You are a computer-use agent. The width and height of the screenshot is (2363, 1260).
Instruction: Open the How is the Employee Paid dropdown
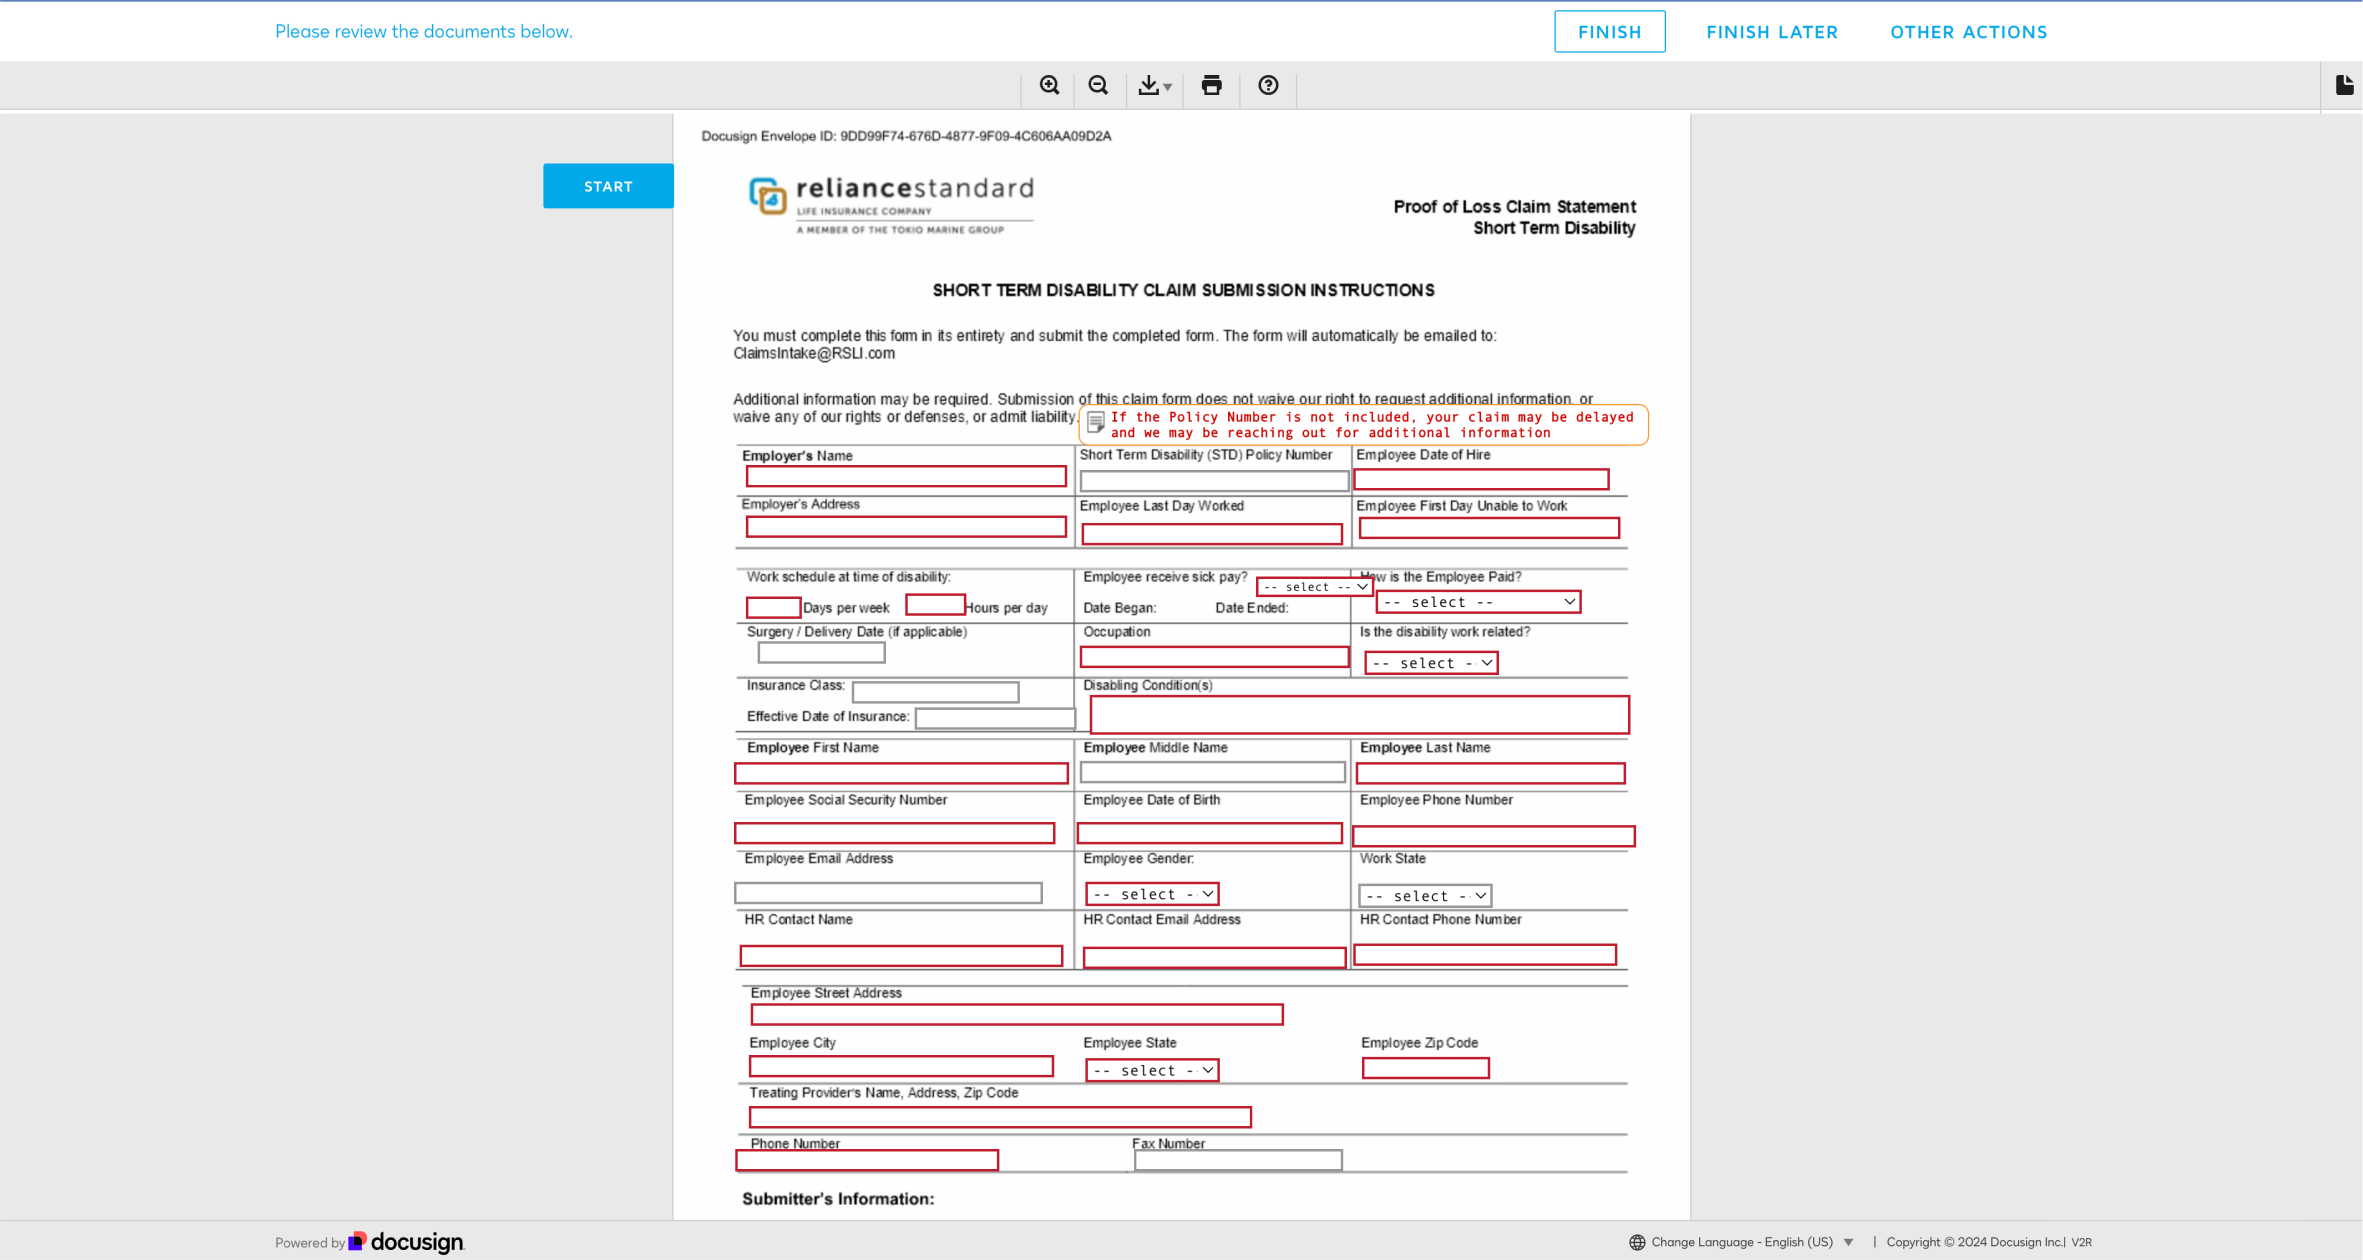1478,602
